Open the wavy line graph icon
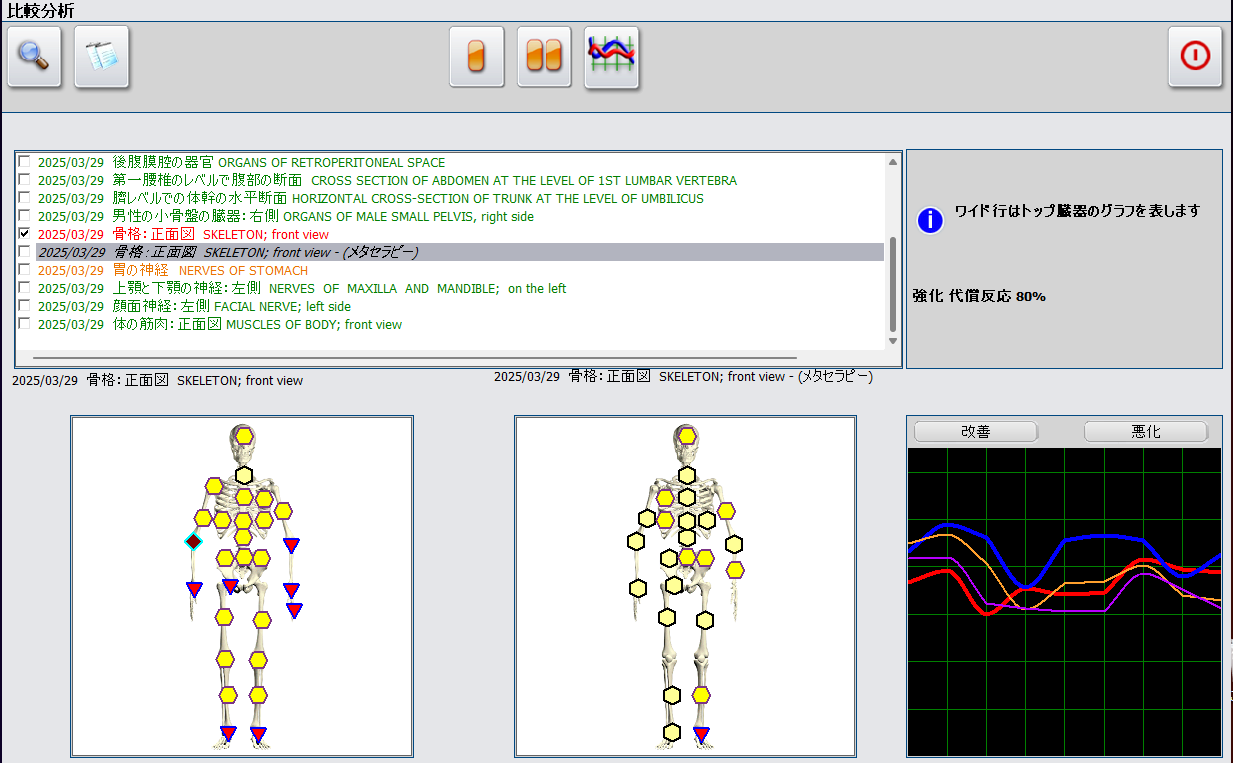1233x763 pixels. tap(611, 57)
